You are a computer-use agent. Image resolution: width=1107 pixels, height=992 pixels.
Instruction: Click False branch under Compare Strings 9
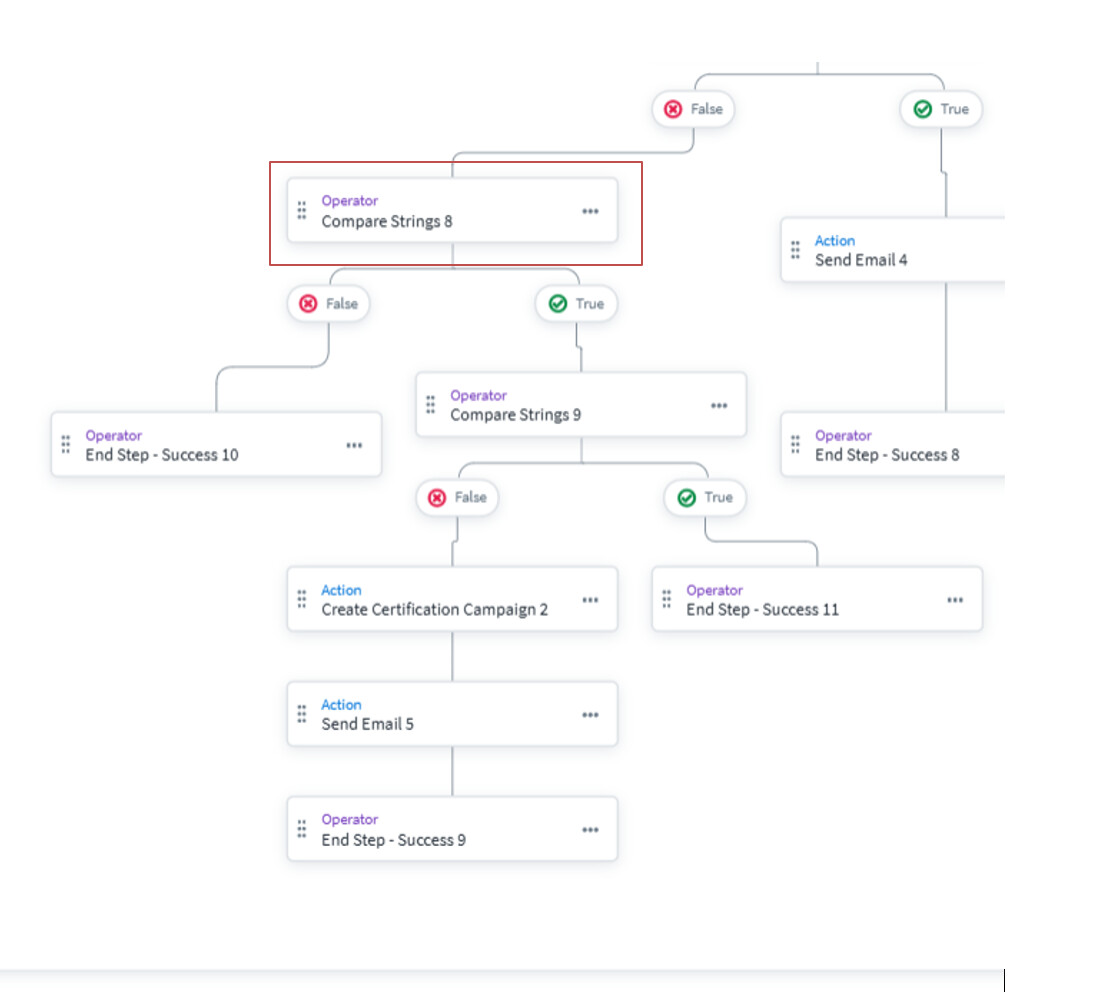click(x=457, y=498)
